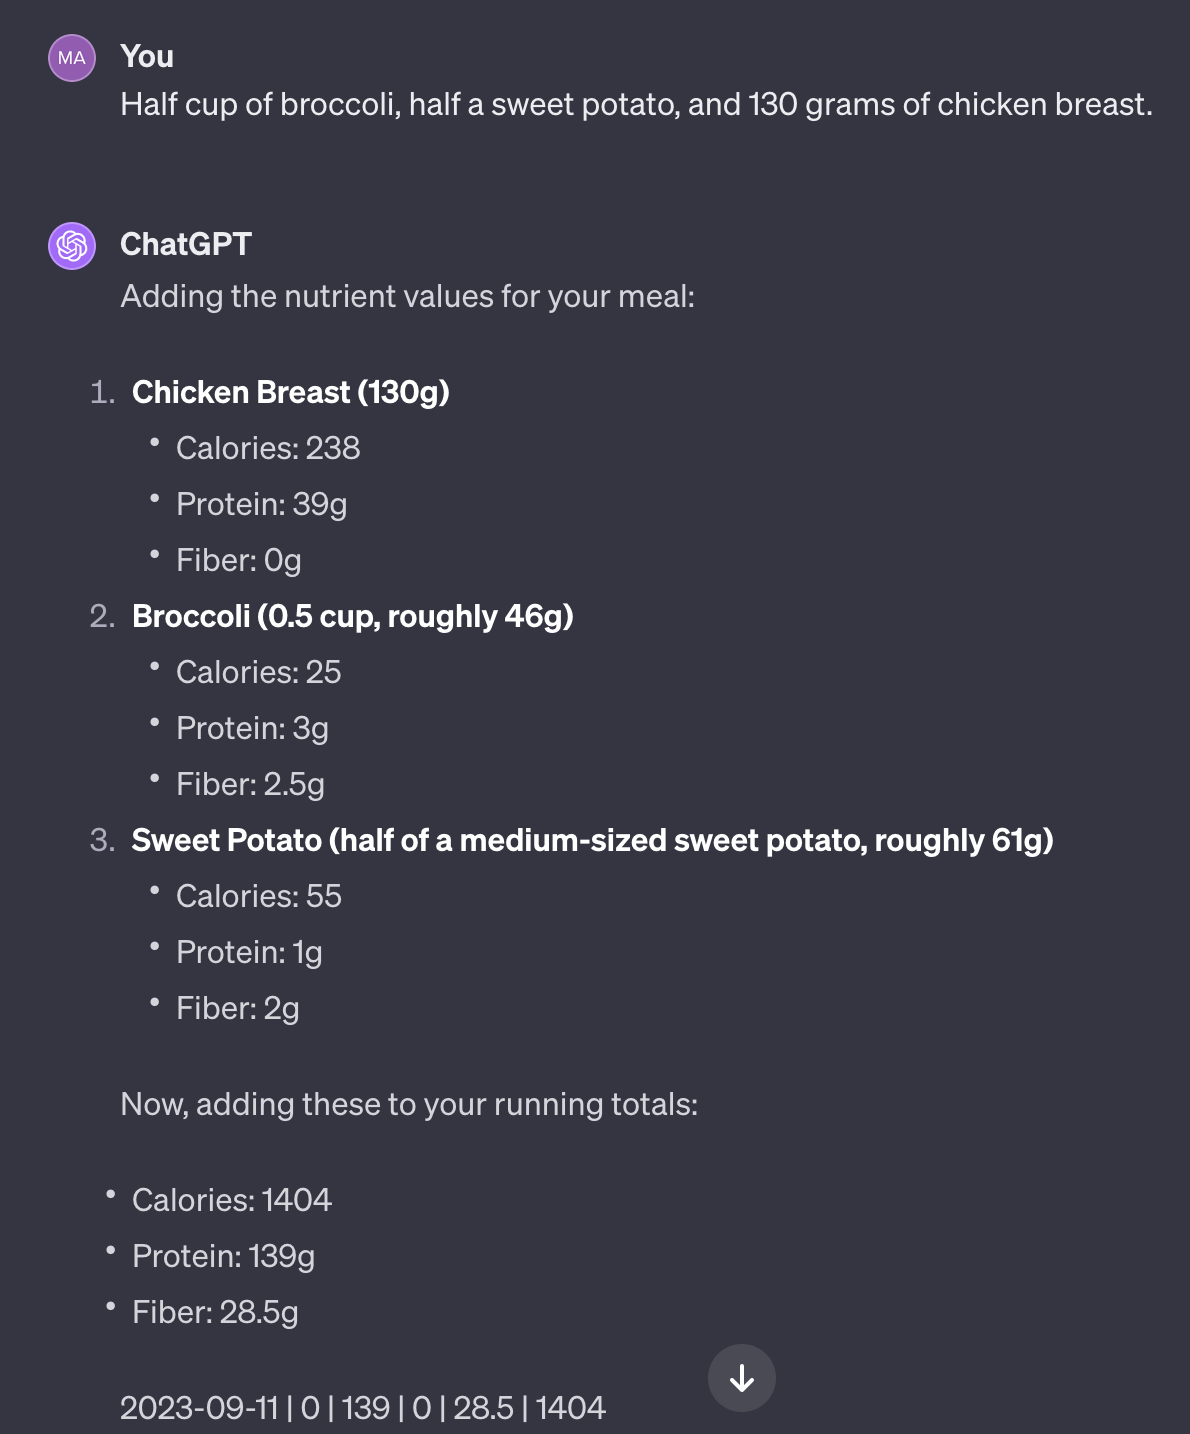This screenshot has width=1190, height=1434.
Task: Click the "You" sender name
Action: [x=147, y=57]
